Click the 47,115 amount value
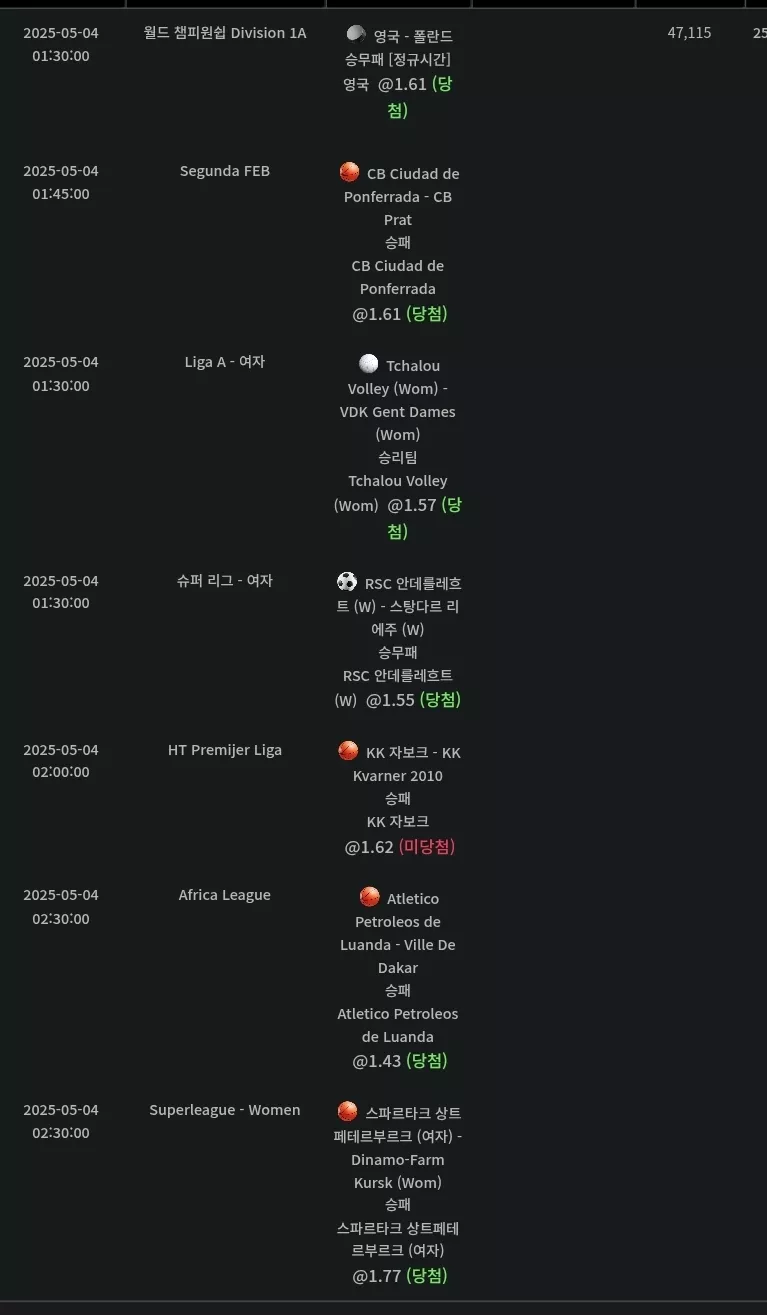 click(690, 33)
